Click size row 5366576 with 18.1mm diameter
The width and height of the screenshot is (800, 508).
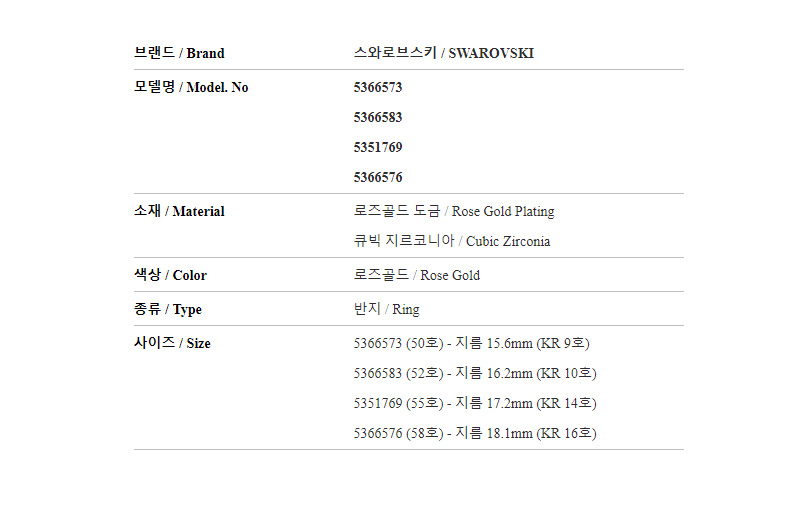[x=475, y=434]
